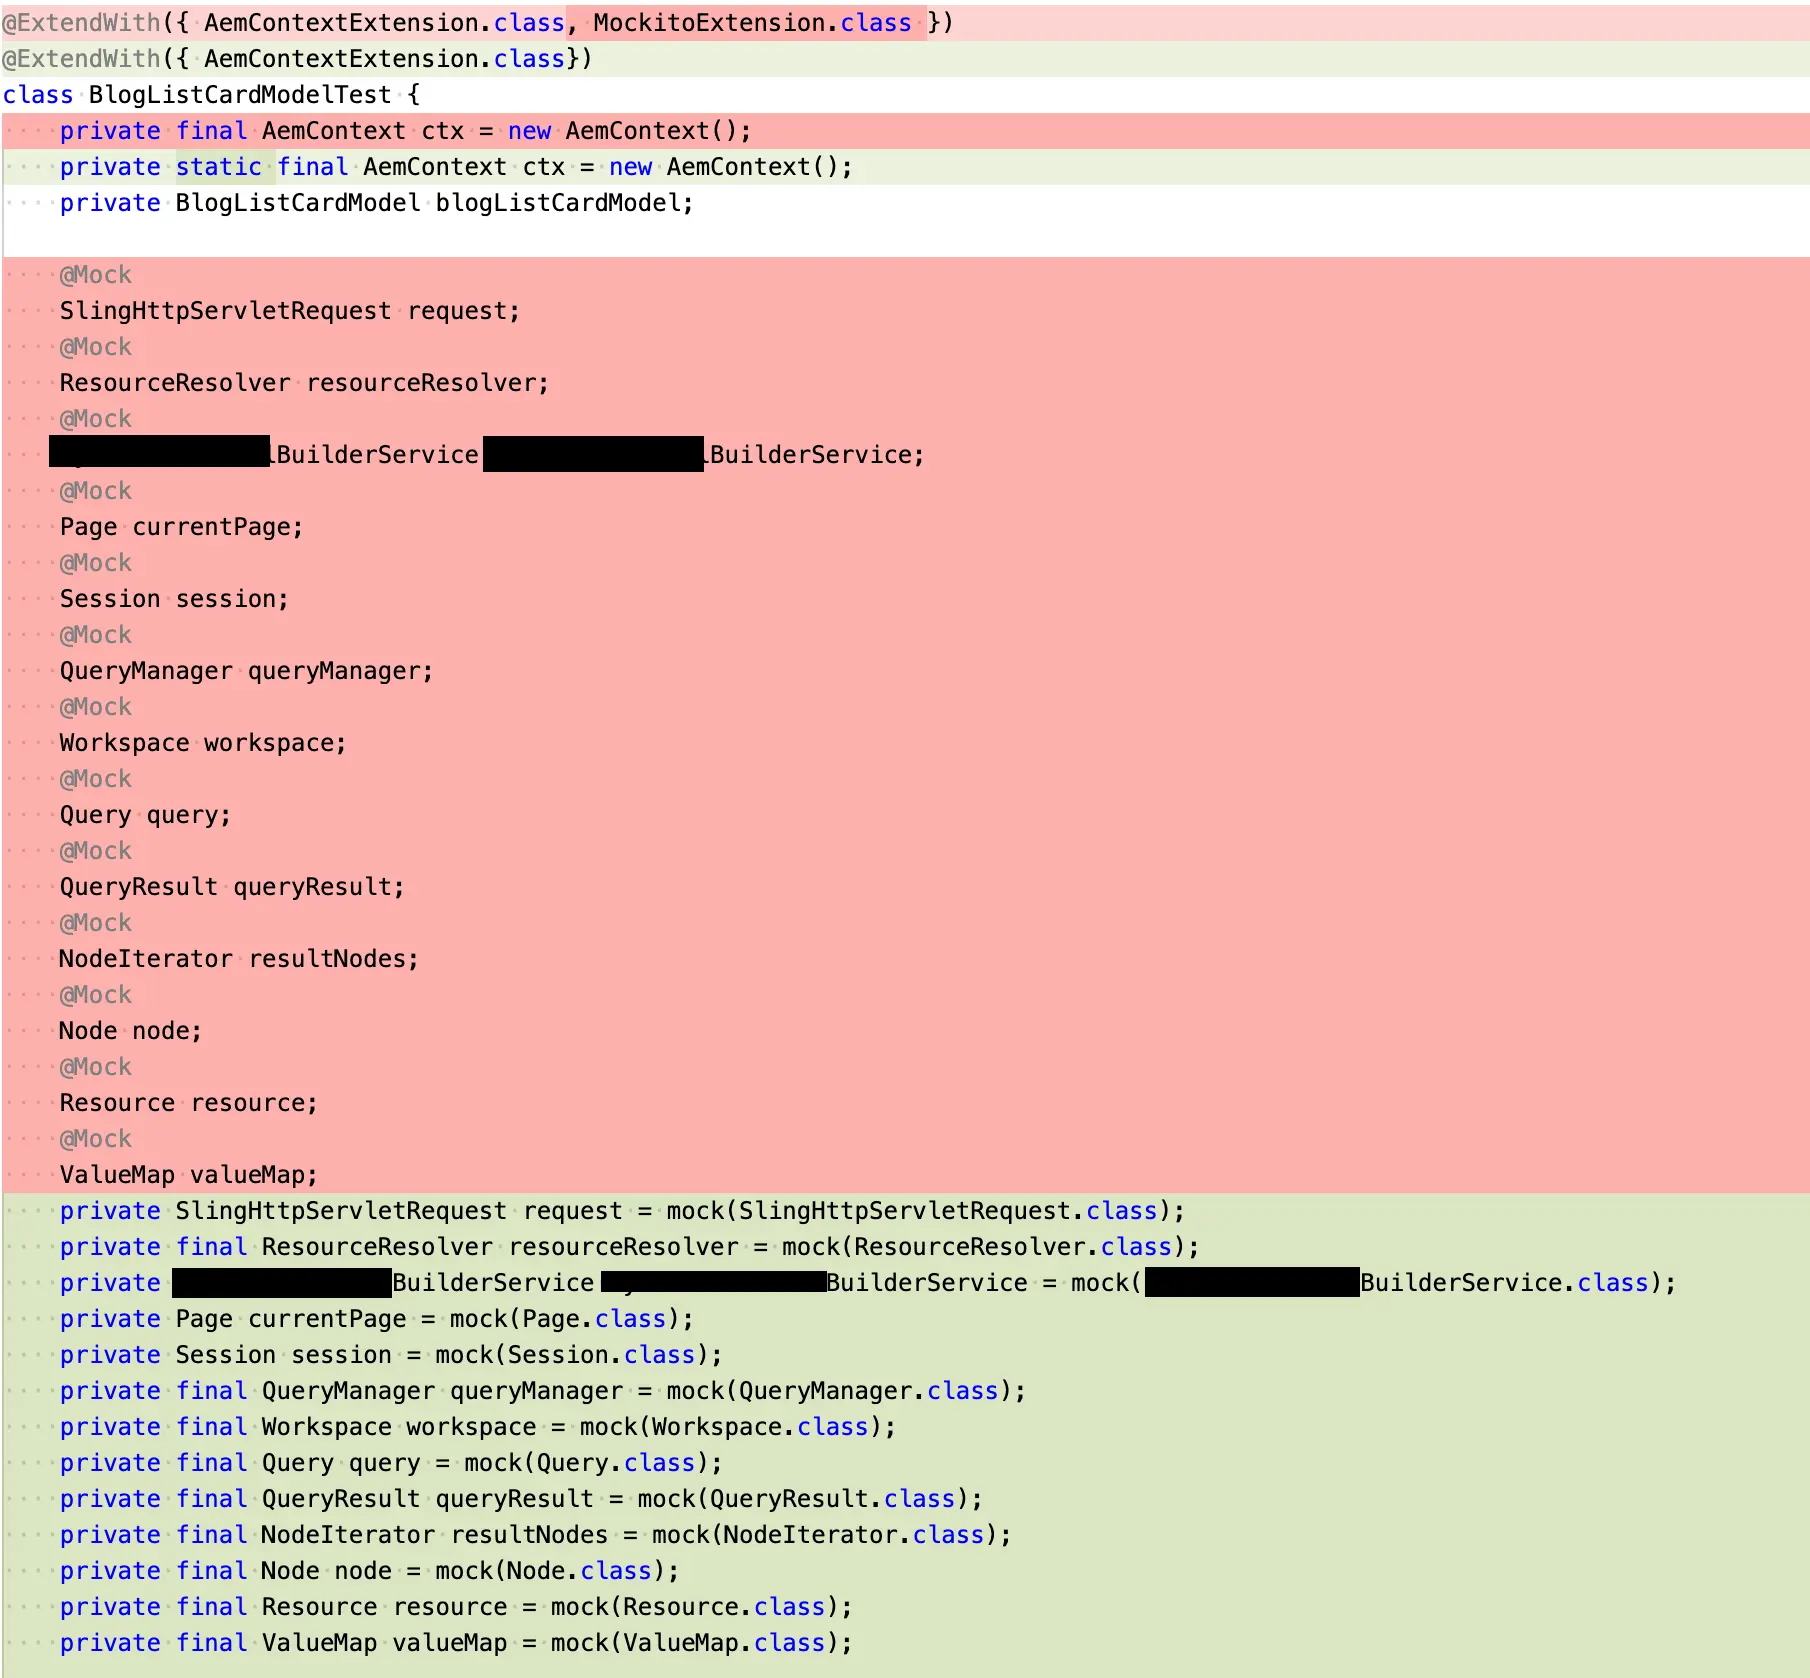
Task: Click the removed line containing MockitoExtension.class
Action: pyautogui.click(x=905, y=22)
